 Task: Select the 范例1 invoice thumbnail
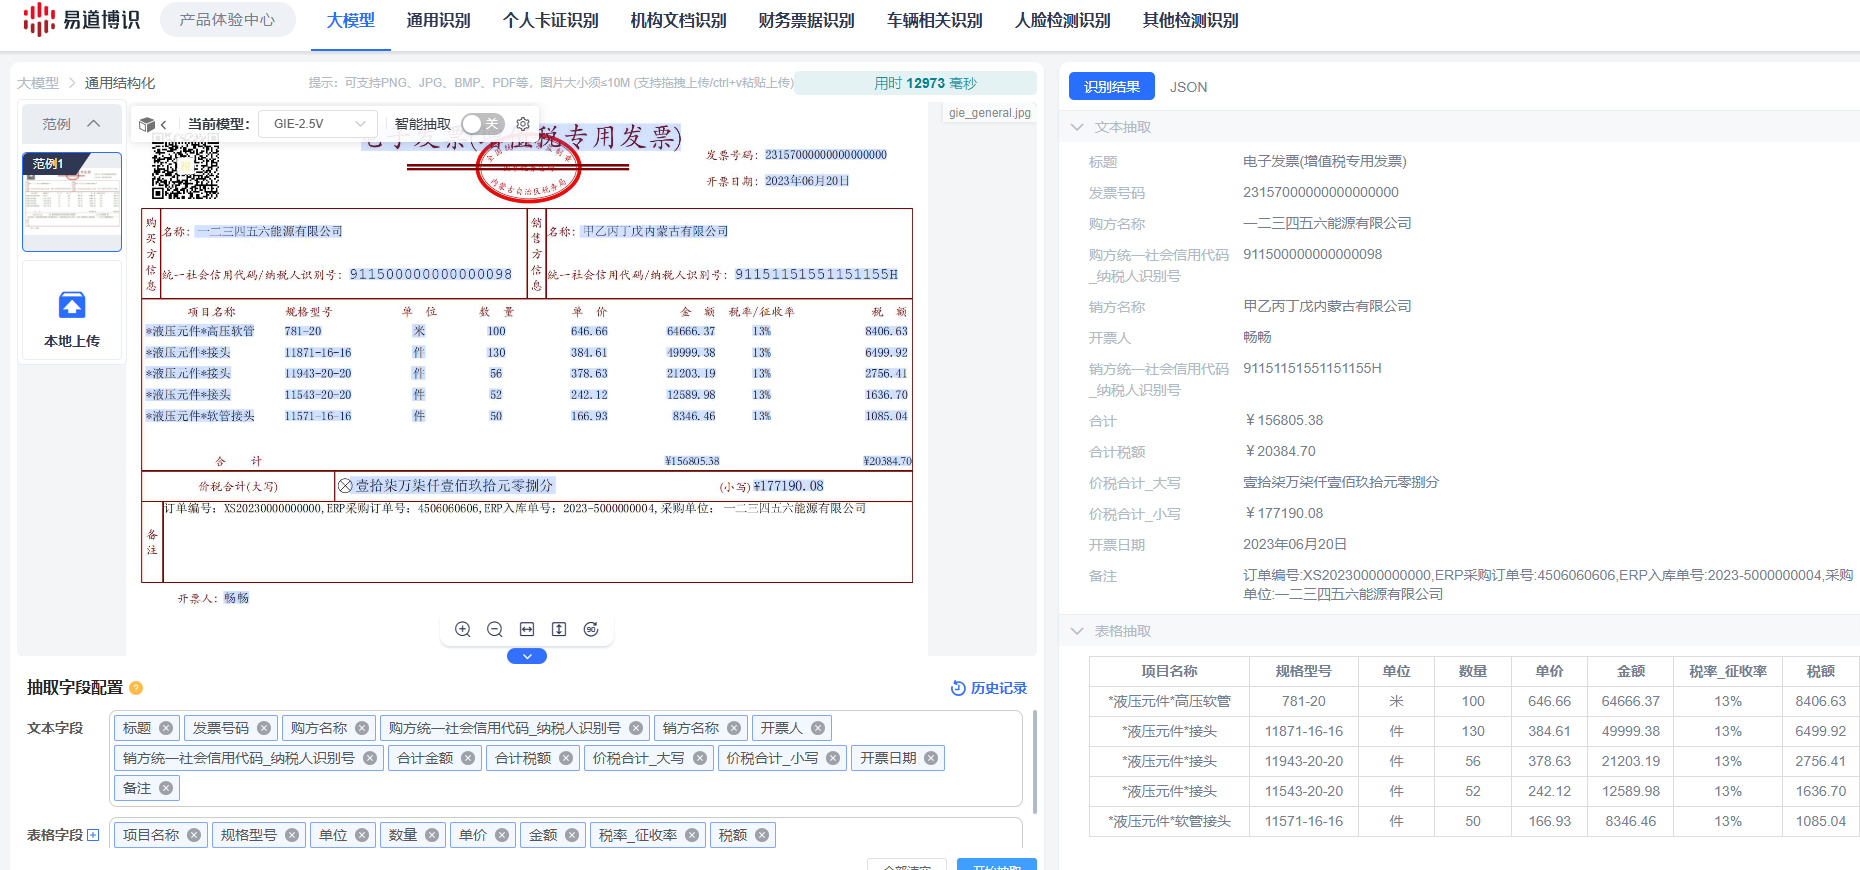point(72,201)
